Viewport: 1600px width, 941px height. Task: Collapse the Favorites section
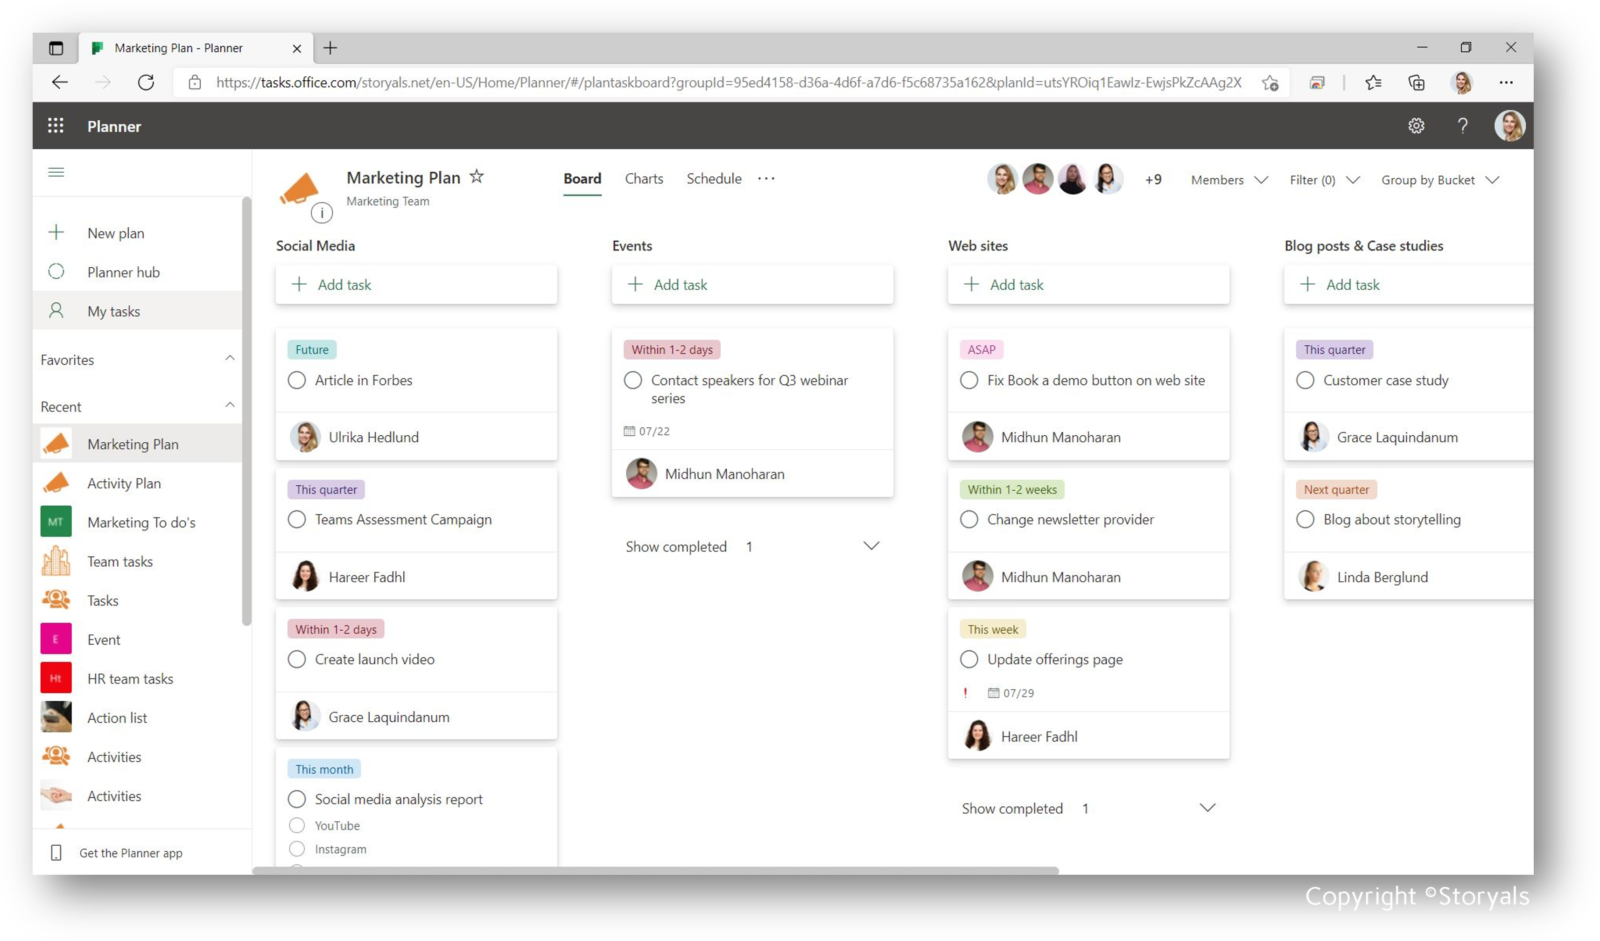231,358
